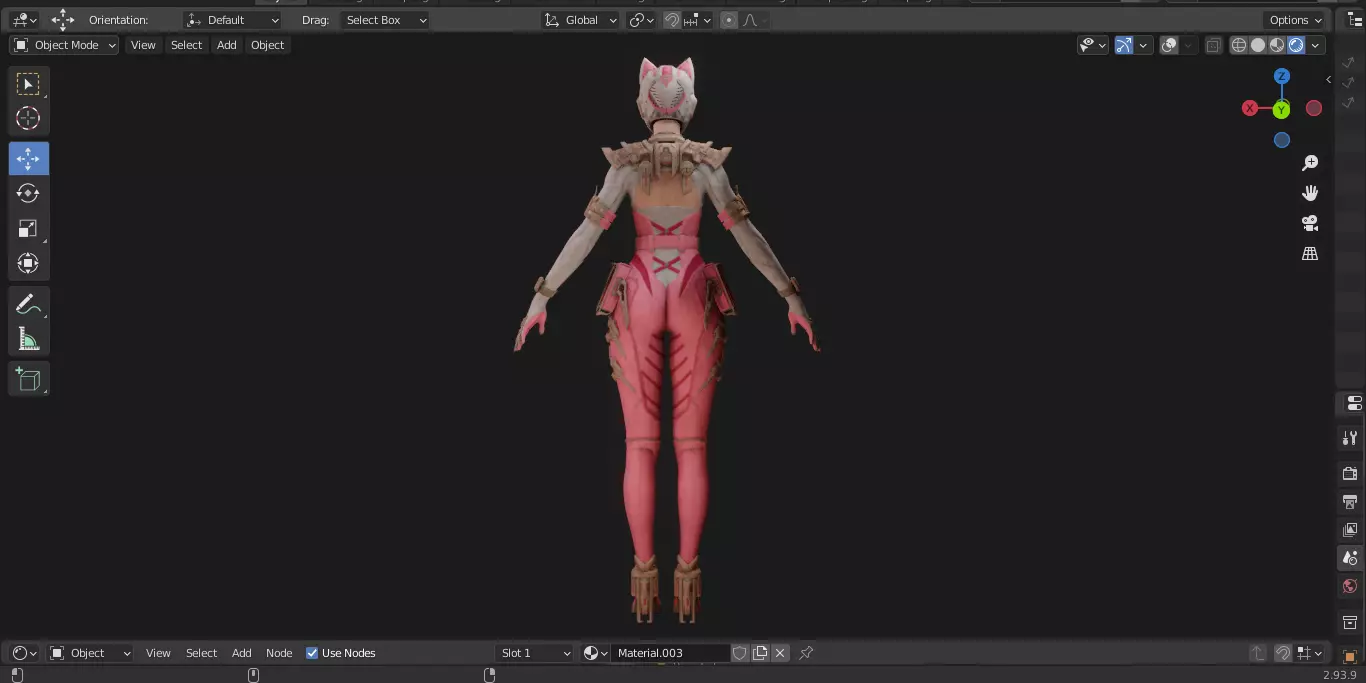Select the Annotate tool
This screenshot has height=683, width=1366.
coord(28,305)
